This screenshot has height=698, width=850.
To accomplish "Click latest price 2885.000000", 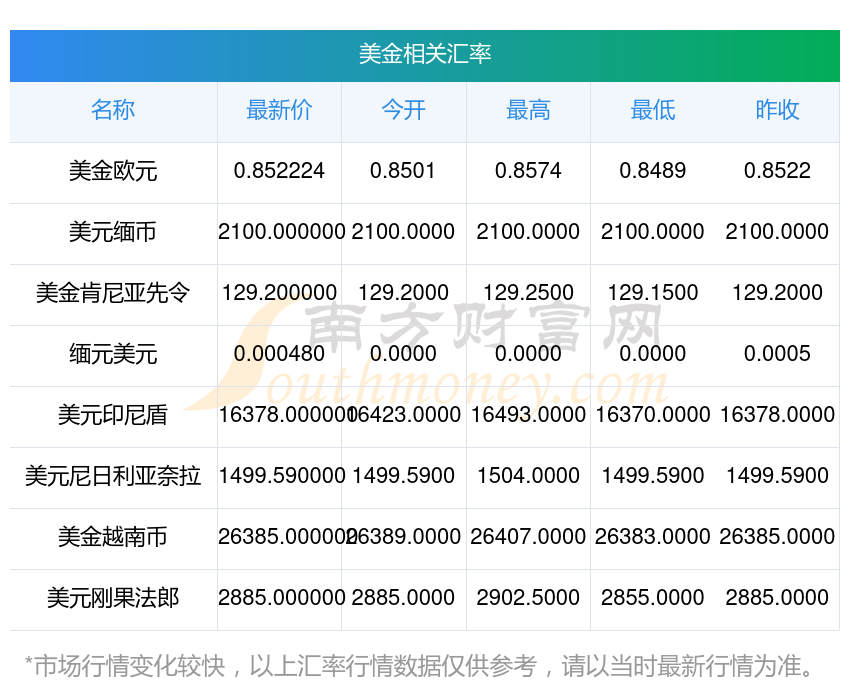I will click(x=281, y=598).
